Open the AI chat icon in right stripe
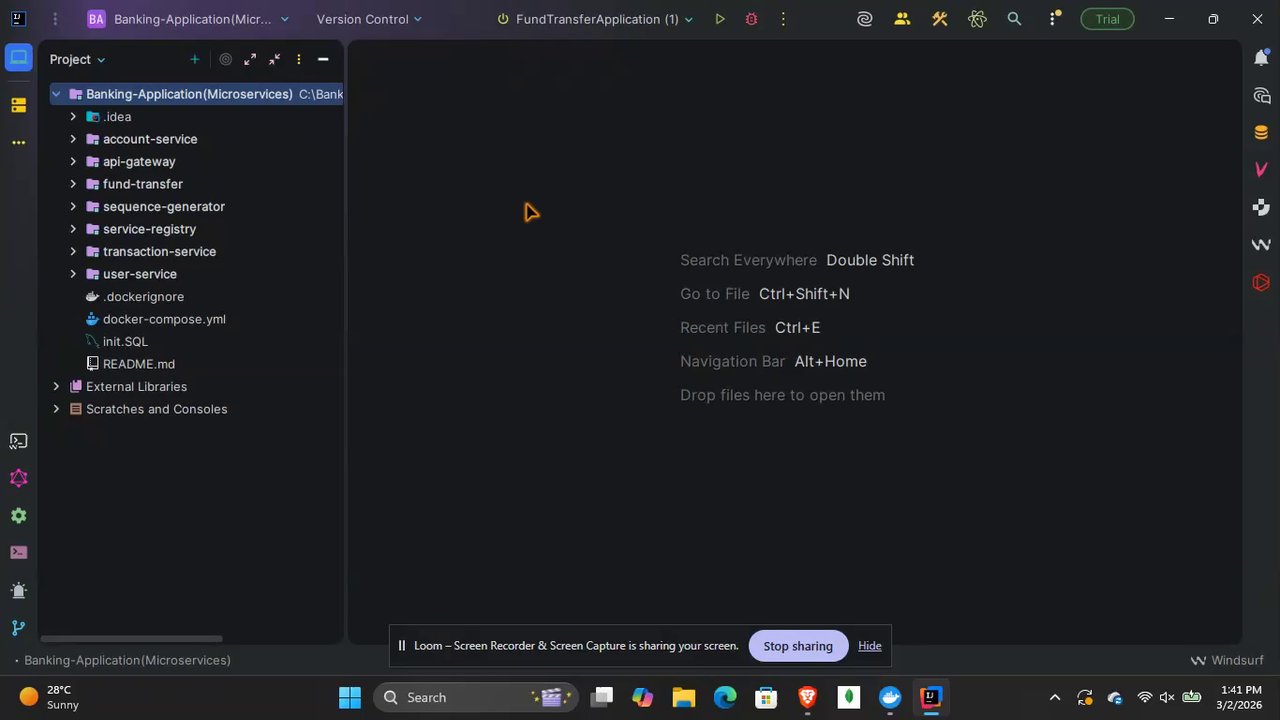Image resolution: width=1280 pixels, height=720 pixels. tap(1261, 96)
